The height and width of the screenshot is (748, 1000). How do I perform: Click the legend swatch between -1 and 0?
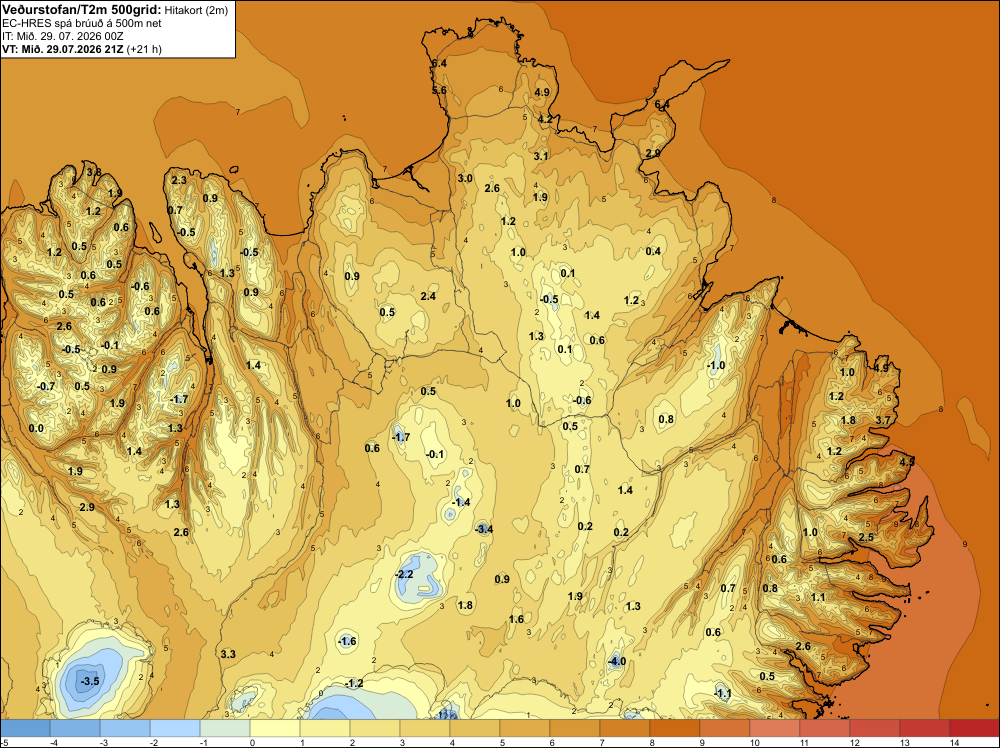click(x=225, y=728)
